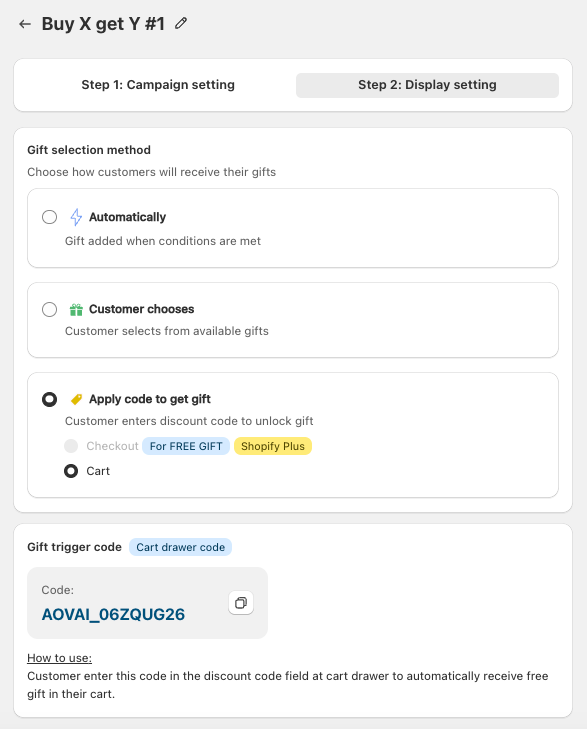Click the Buy X get Y #1 title
This screenshot has width=587, height=729.
tap(103, 24)
